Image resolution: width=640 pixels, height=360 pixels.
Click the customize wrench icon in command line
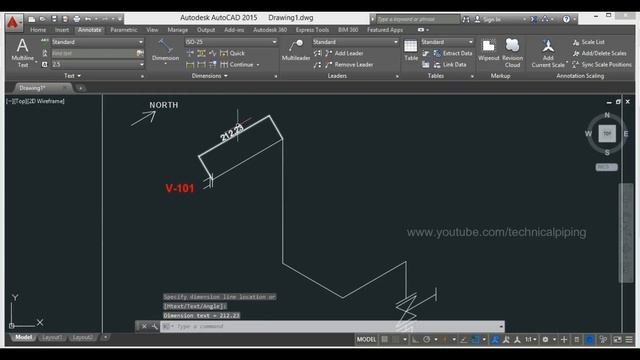[x=154, y=326]
